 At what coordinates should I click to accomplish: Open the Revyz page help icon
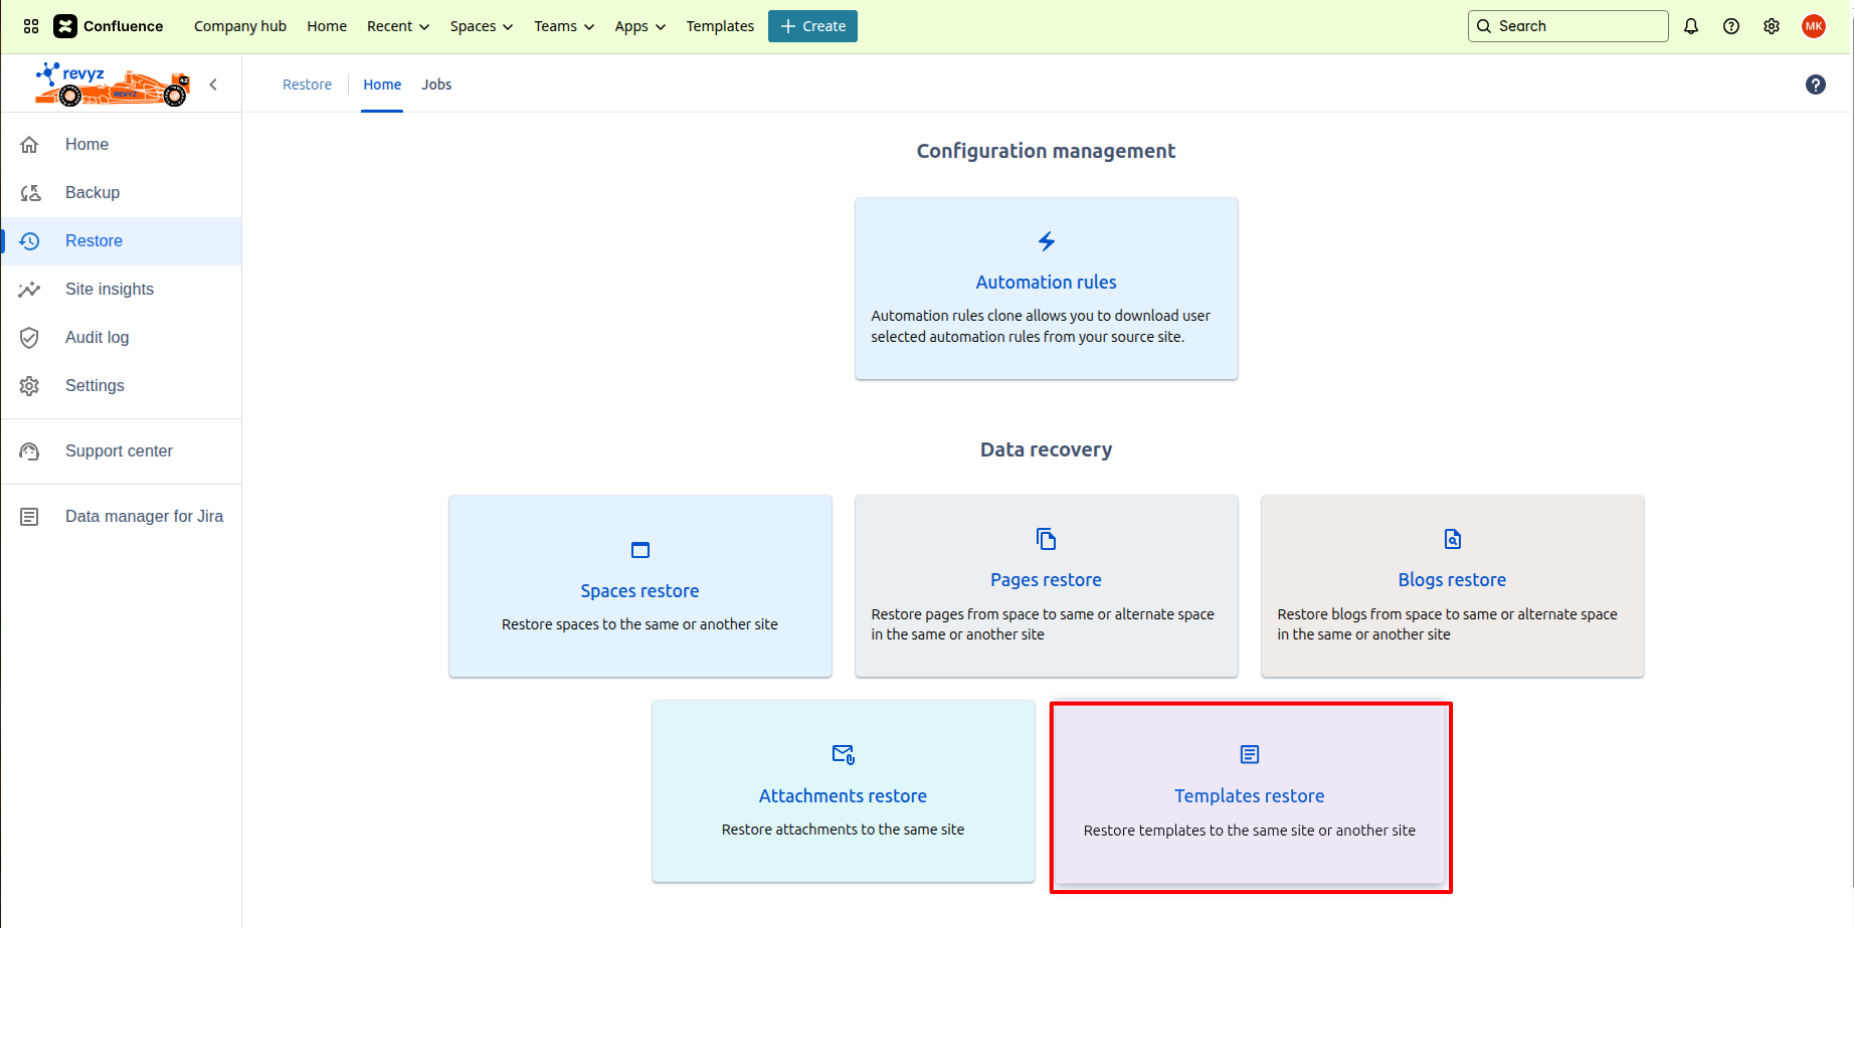1815,85
